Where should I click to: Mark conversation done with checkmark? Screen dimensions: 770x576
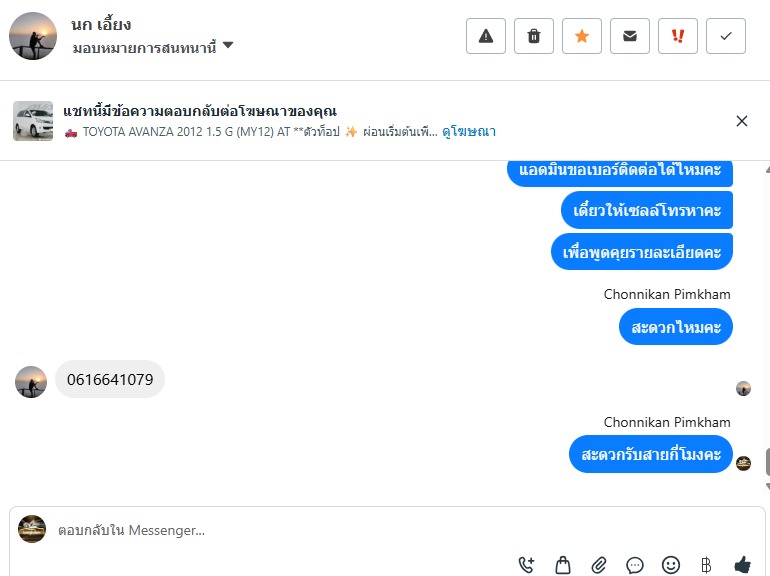click(x=726, y=36)
